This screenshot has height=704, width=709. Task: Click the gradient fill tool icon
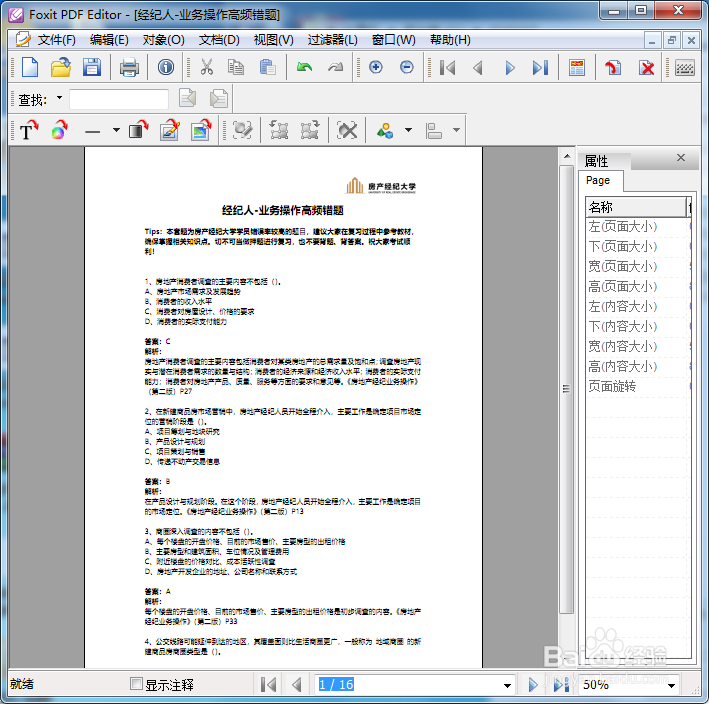click(138, 130)
